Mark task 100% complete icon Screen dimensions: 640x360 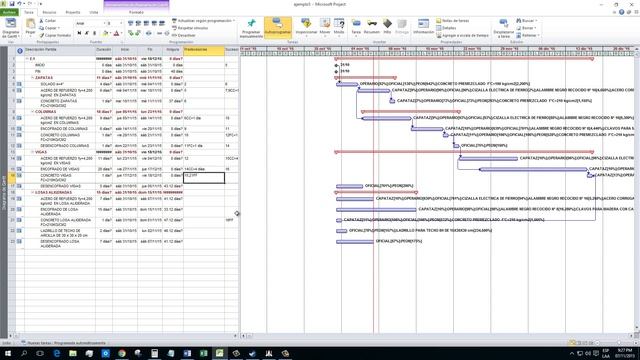[x=162, y=23]
